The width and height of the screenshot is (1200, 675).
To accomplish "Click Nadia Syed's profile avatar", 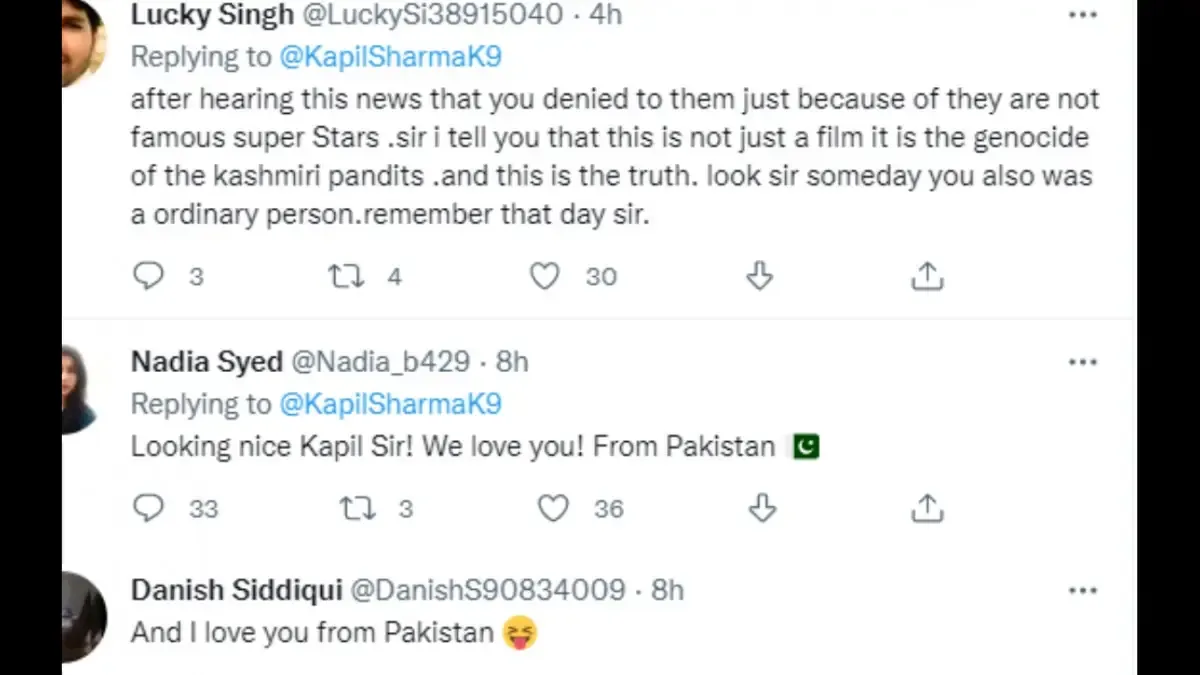I will [80, 390].
